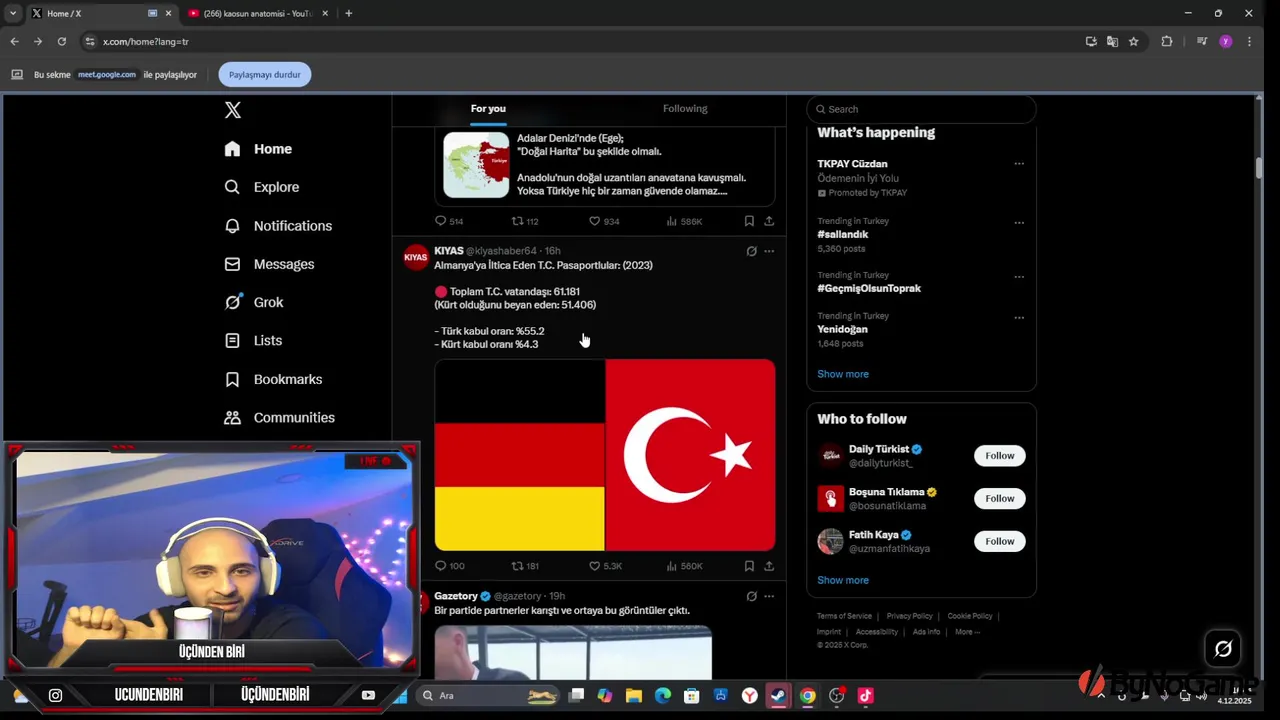Open the Chrome three-dot menu
The height and width of the screenshot is (720, 1280).
[1248, 42]
